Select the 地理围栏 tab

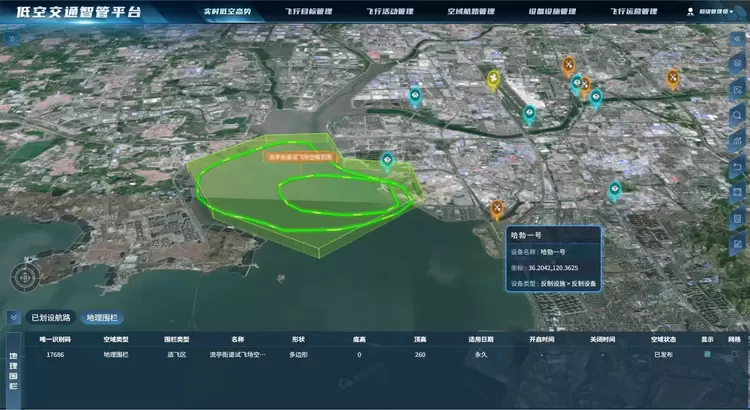click(101, 317)
